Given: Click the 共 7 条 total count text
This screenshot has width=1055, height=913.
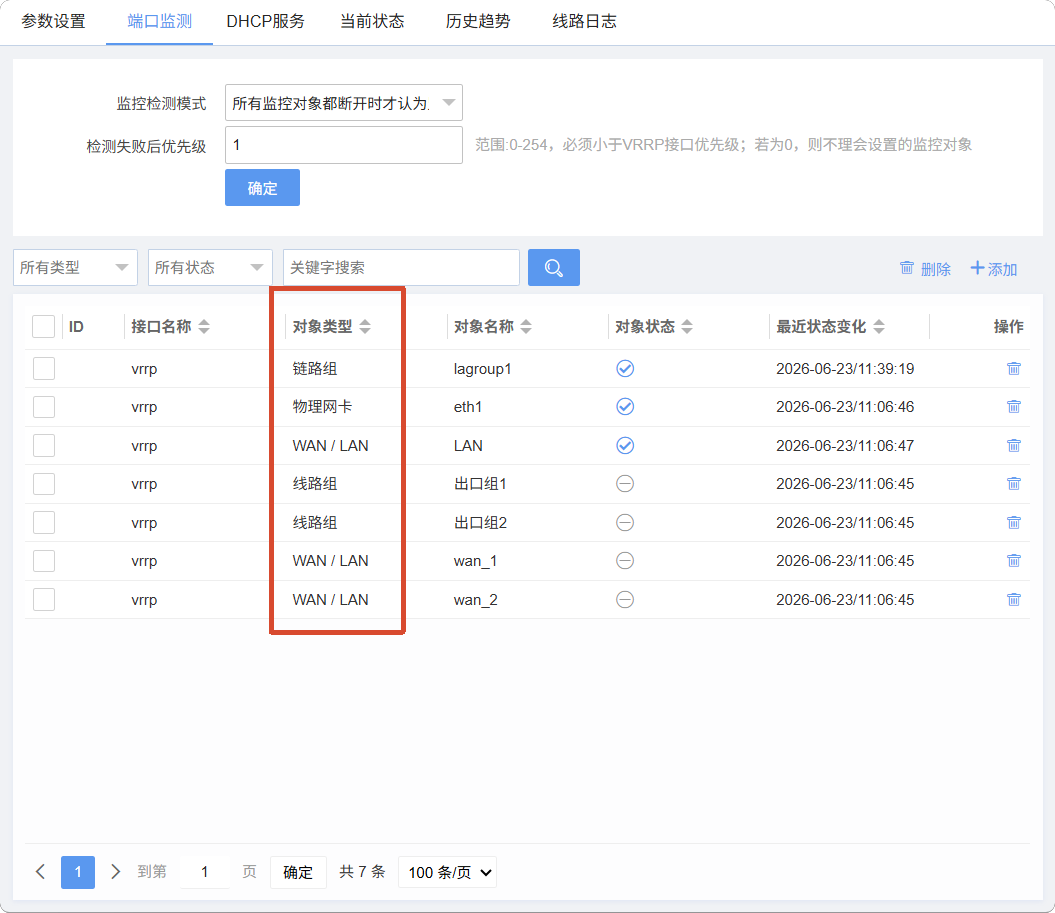Looking at the screenshot, I should [362, 872].
